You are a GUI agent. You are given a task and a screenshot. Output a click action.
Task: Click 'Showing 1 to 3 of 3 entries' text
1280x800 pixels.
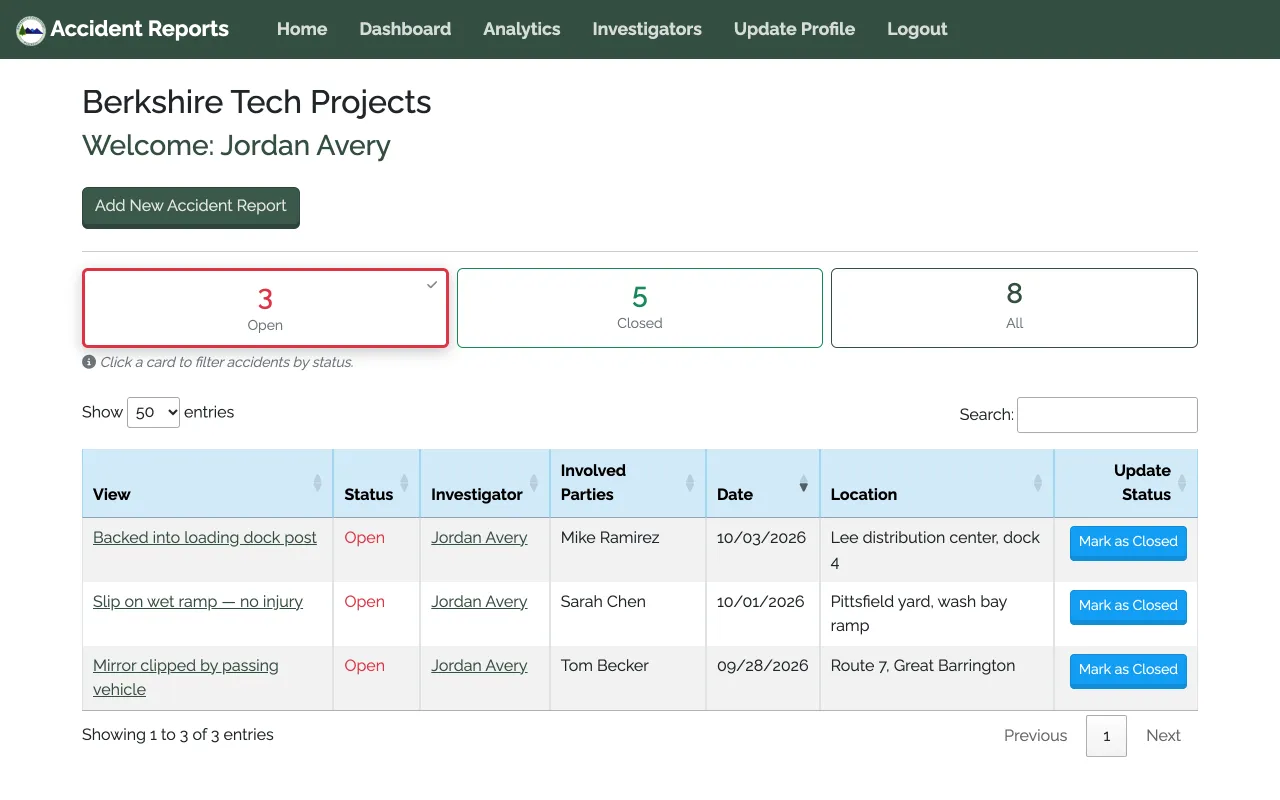pyautogui.click(x=178, y=734)
